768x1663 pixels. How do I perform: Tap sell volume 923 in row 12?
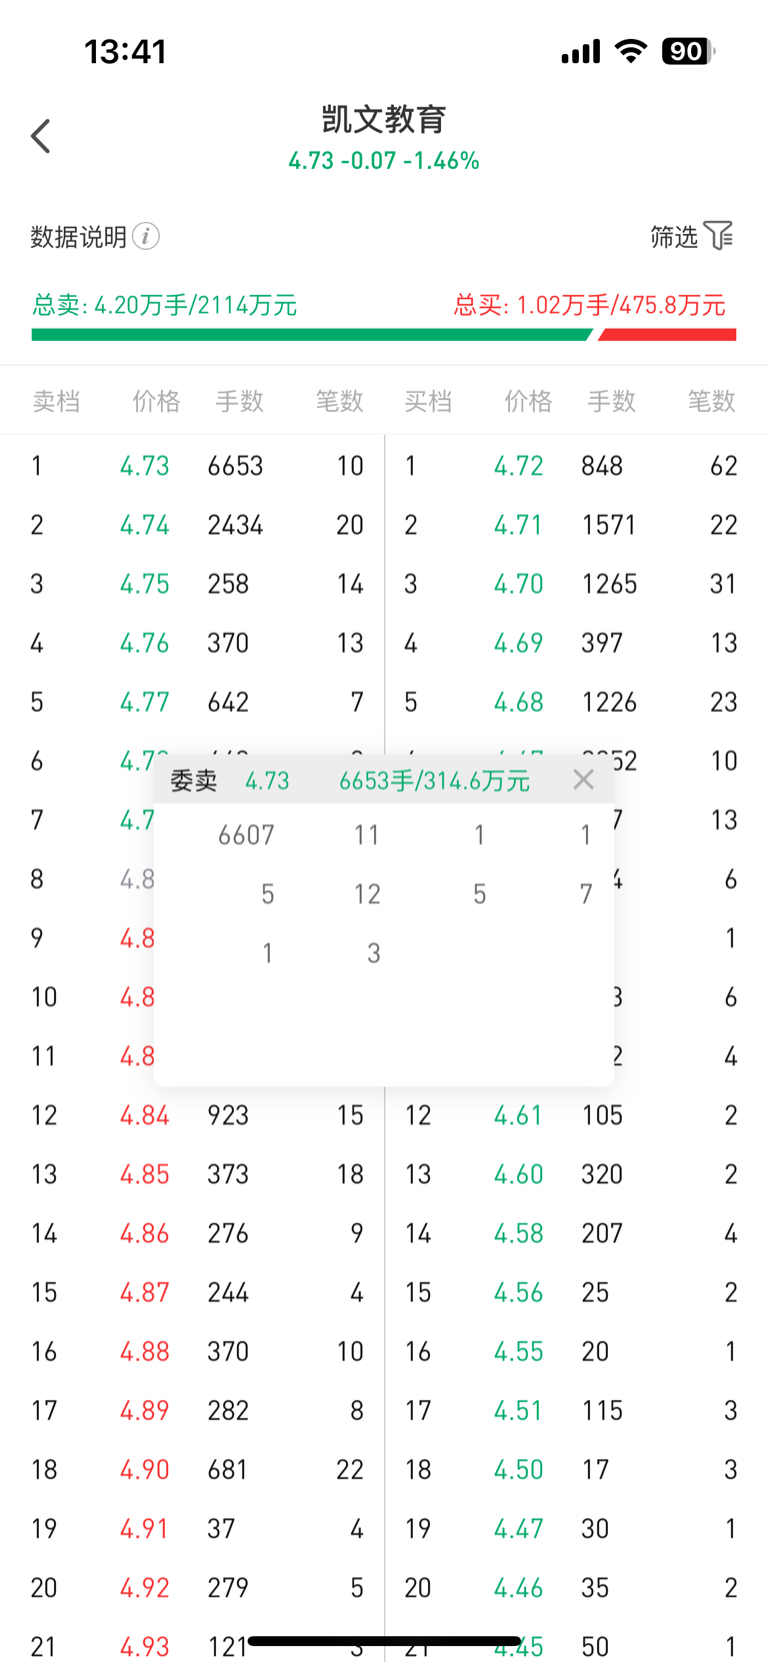pos(228,1116)
